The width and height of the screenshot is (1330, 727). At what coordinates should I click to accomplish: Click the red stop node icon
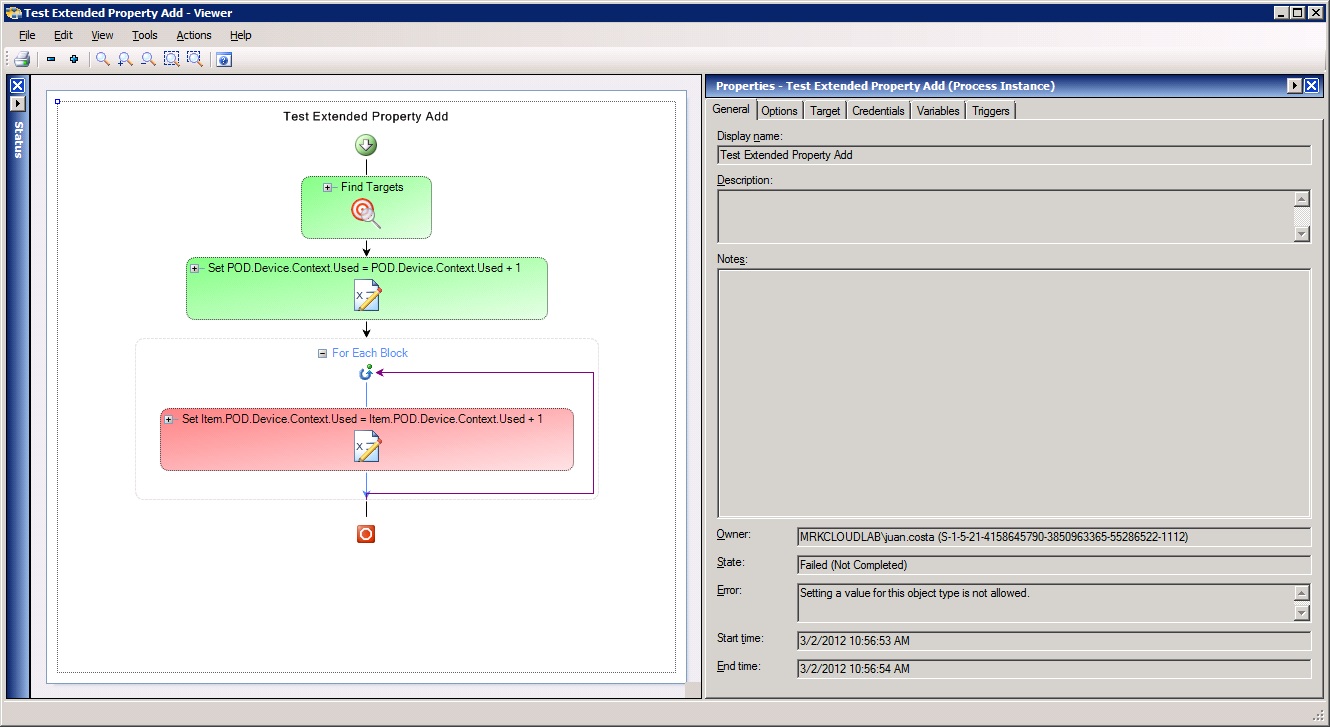(x=366, y=534)
